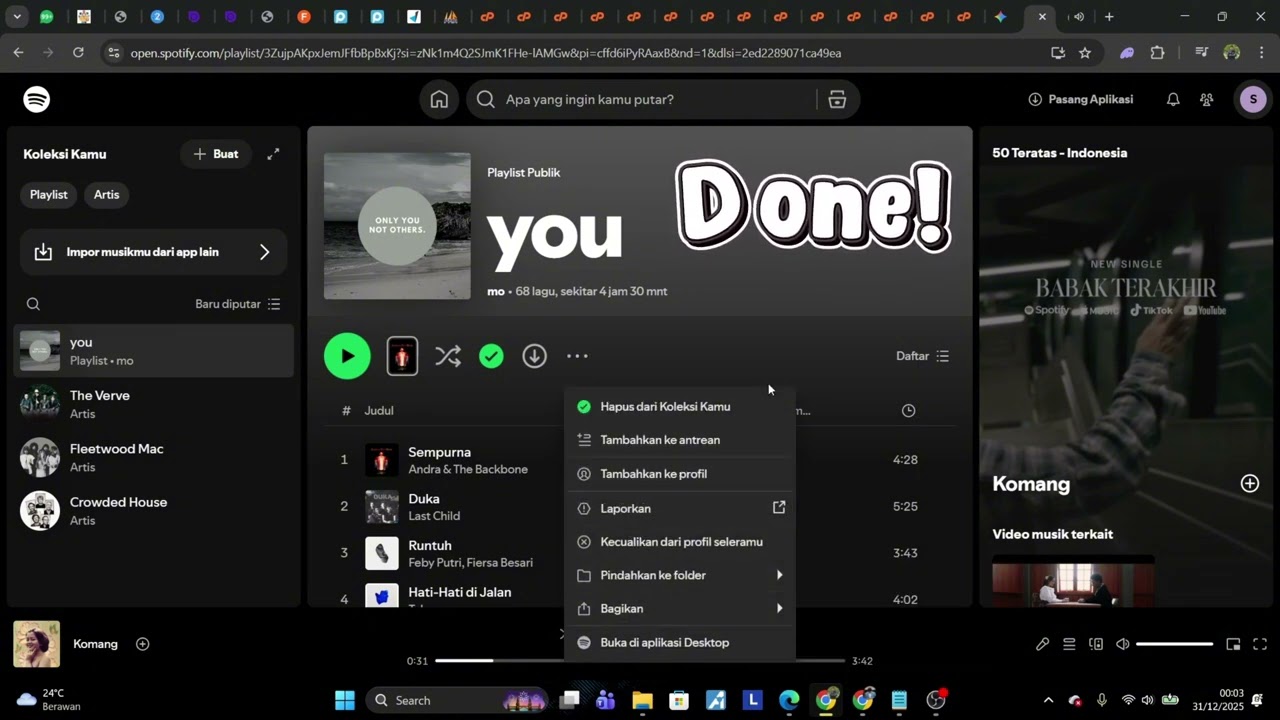
Task: Open The Verve artist
Action: (154, 404)
